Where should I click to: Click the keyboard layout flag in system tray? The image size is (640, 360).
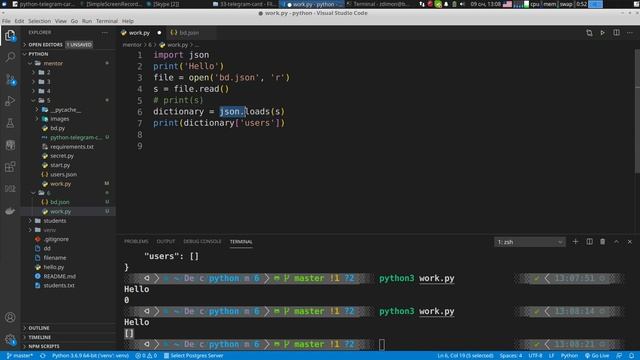[x=507, y=4]
